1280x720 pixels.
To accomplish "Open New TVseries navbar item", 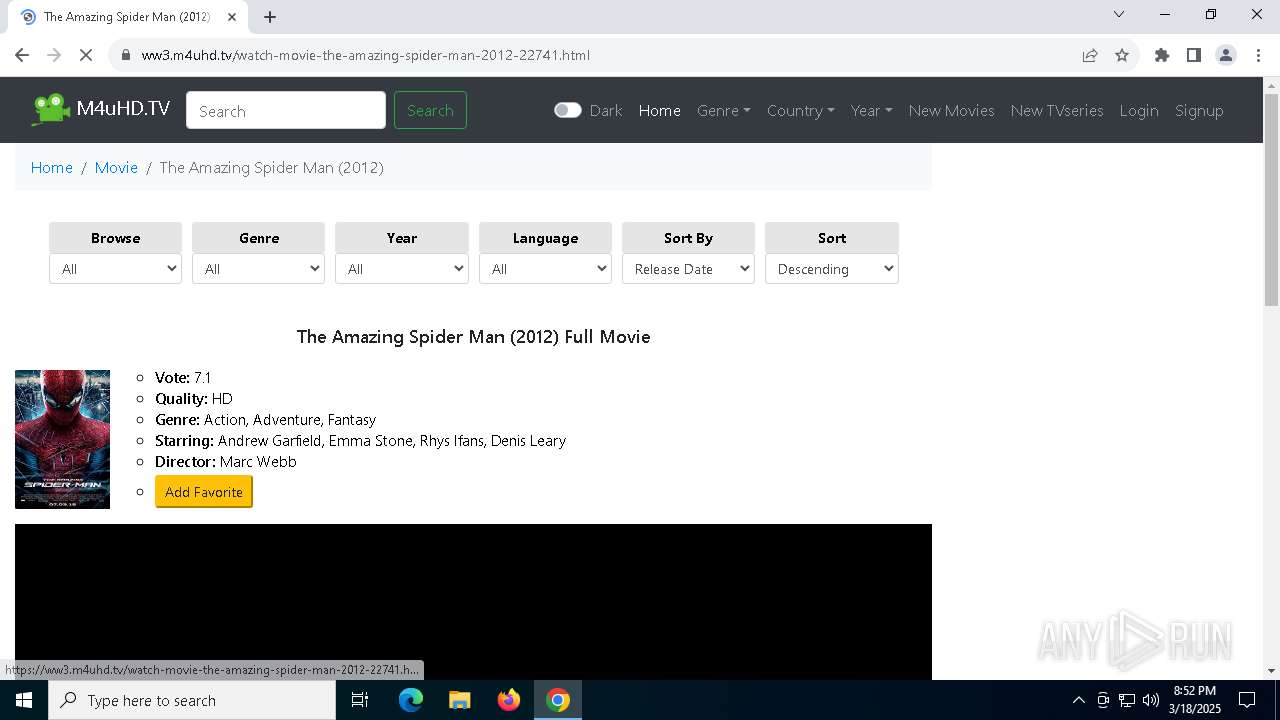I will tap(1057, 110).
